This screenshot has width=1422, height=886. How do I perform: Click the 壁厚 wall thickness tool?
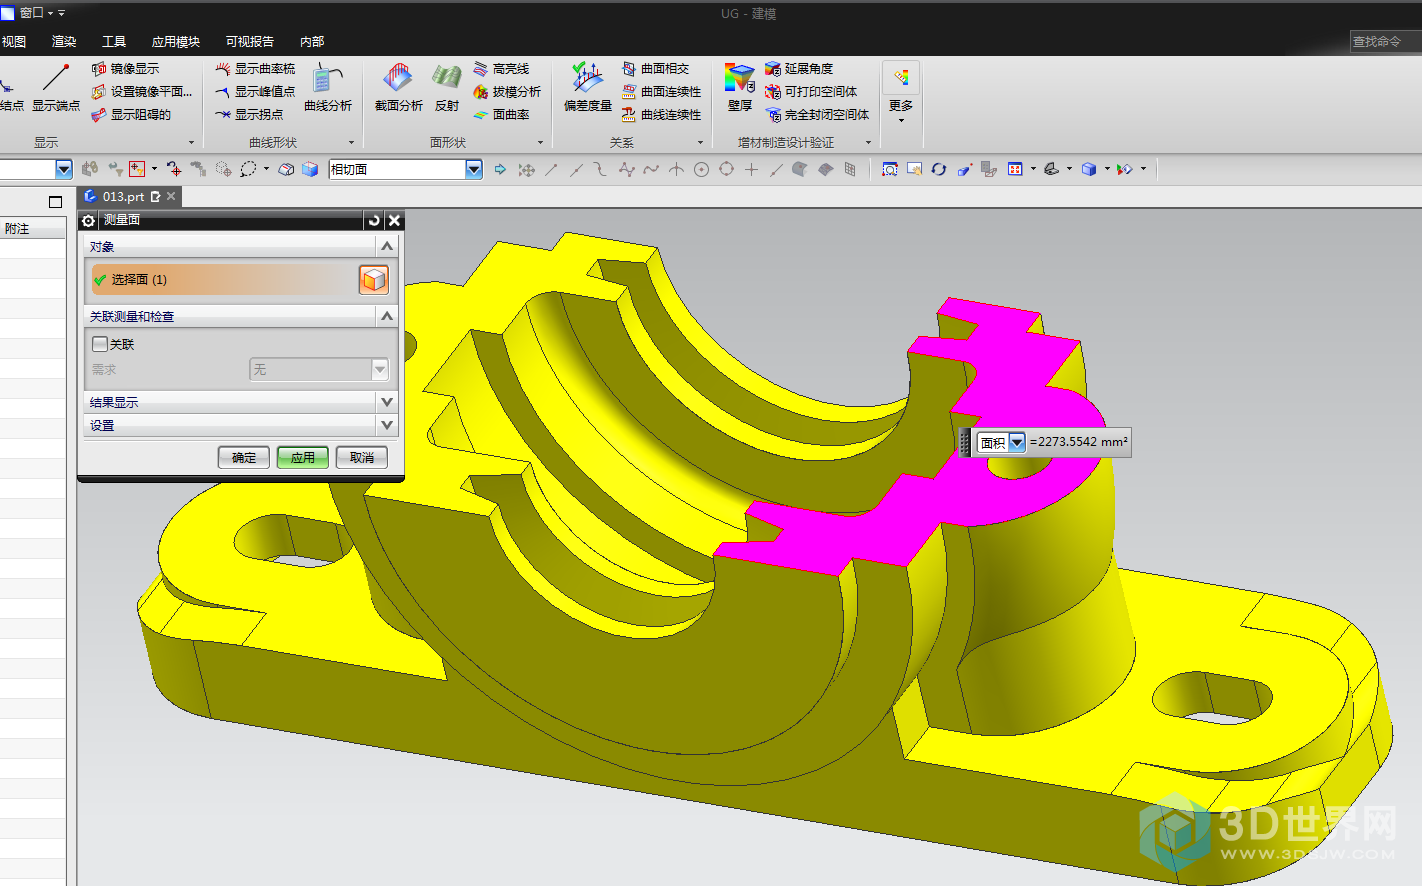[740, 88]
